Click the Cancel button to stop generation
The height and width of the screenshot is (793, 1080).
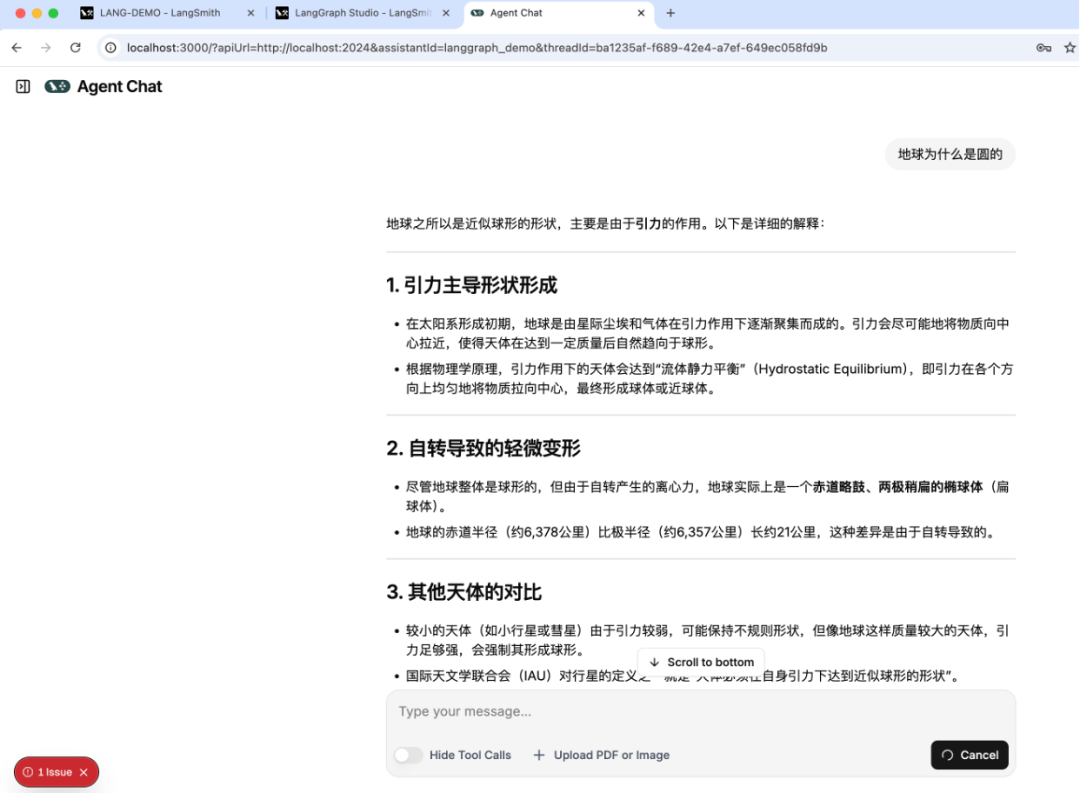(968, 755)
